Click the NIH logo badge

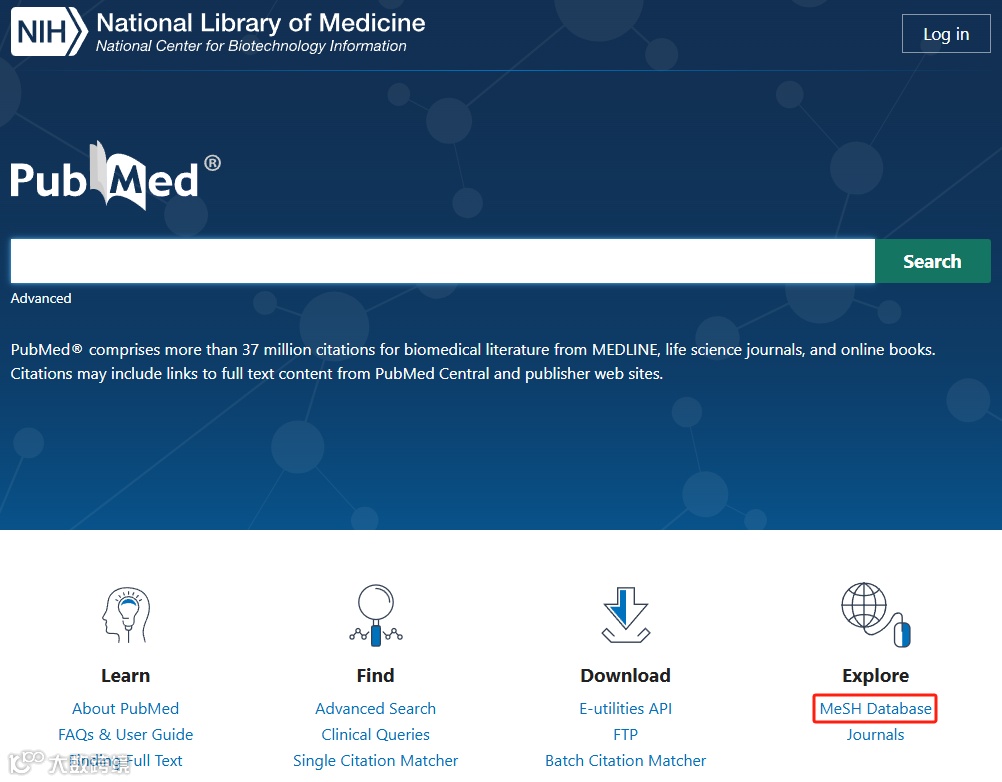click(49, 31)
